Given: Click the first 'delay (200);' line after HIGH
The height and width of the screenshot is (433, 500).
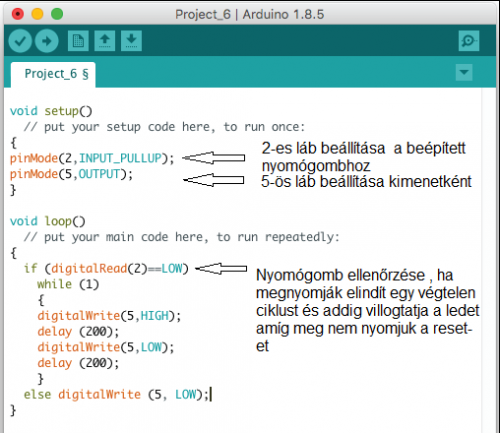Looking at the screenshot, I should pos(78,332).
